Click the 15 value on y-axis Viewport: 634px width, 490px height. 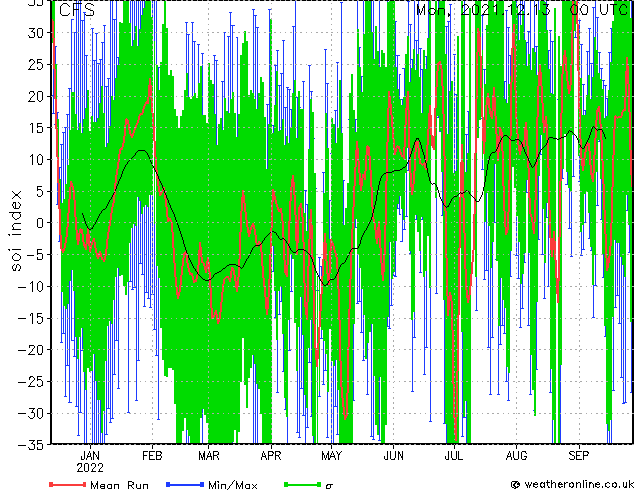point(35,128)
